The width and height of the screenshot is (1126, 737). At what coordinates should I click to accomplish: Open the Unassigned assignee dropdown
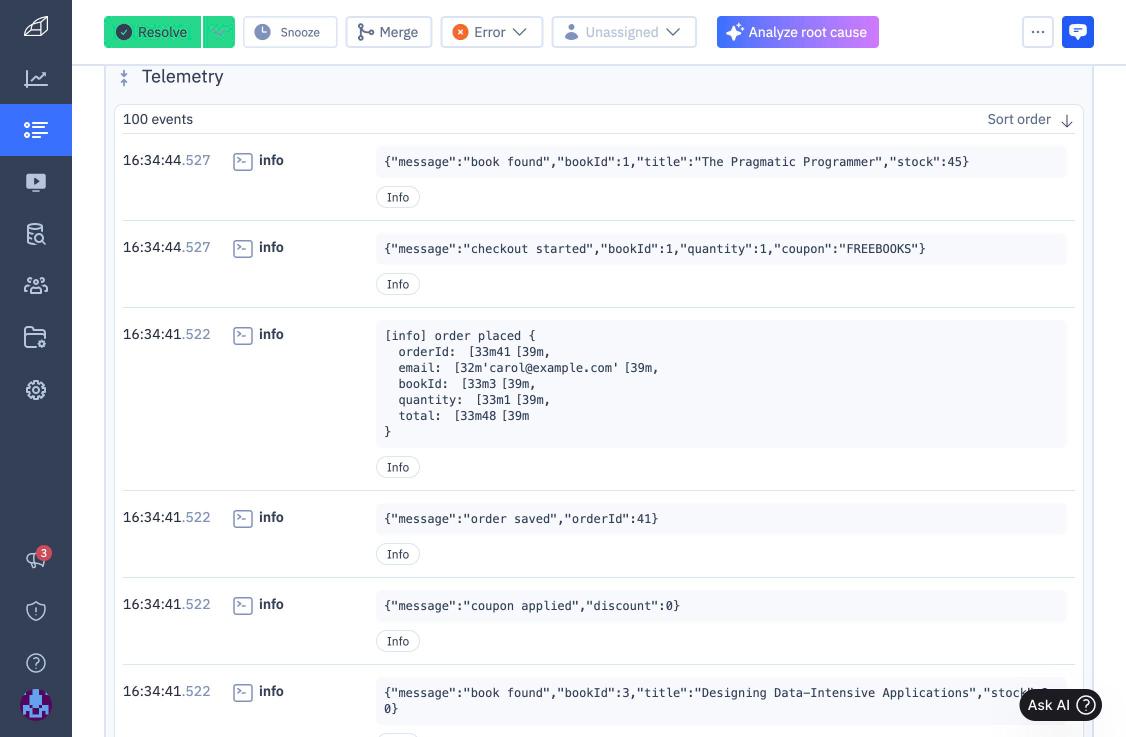(x=624, y=32)
